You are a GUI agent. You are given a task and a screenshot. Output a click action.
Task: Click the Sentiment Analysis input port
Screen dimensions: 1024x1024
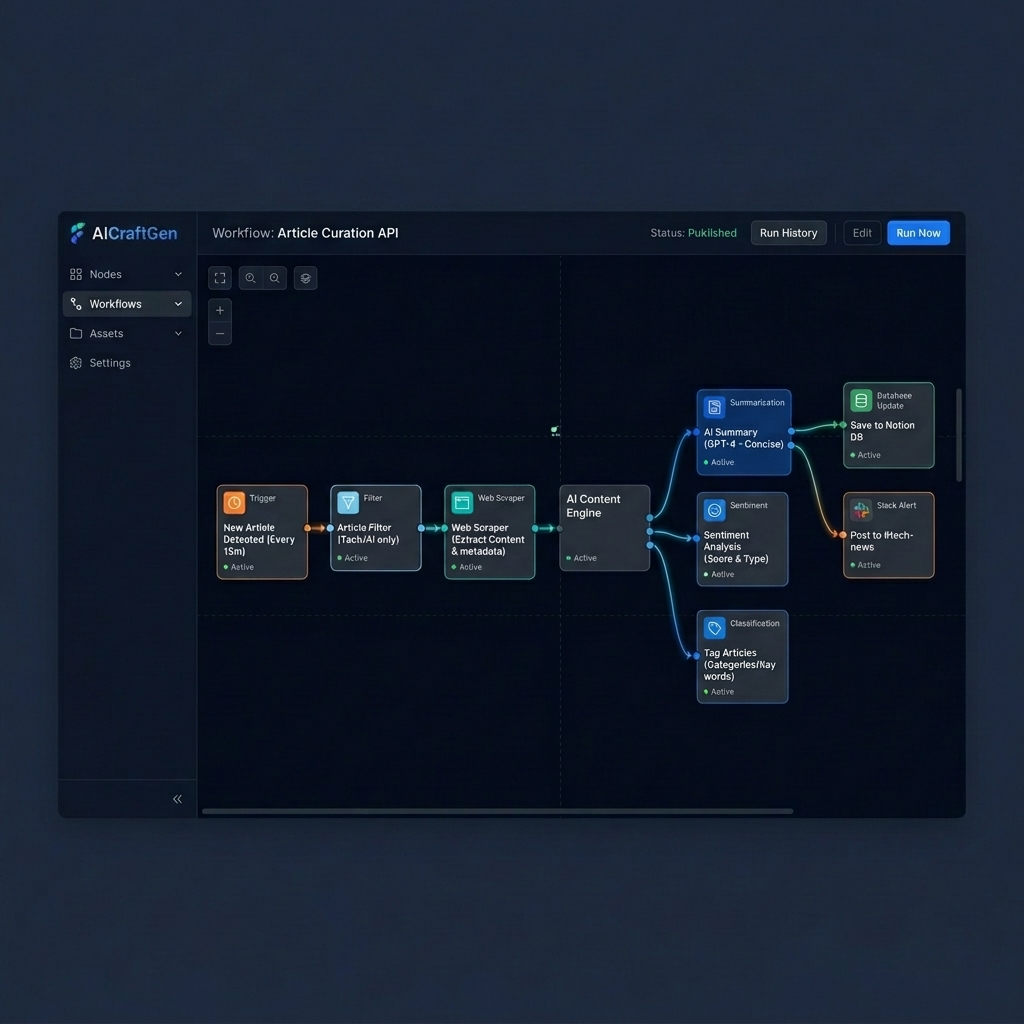point(697,539)
